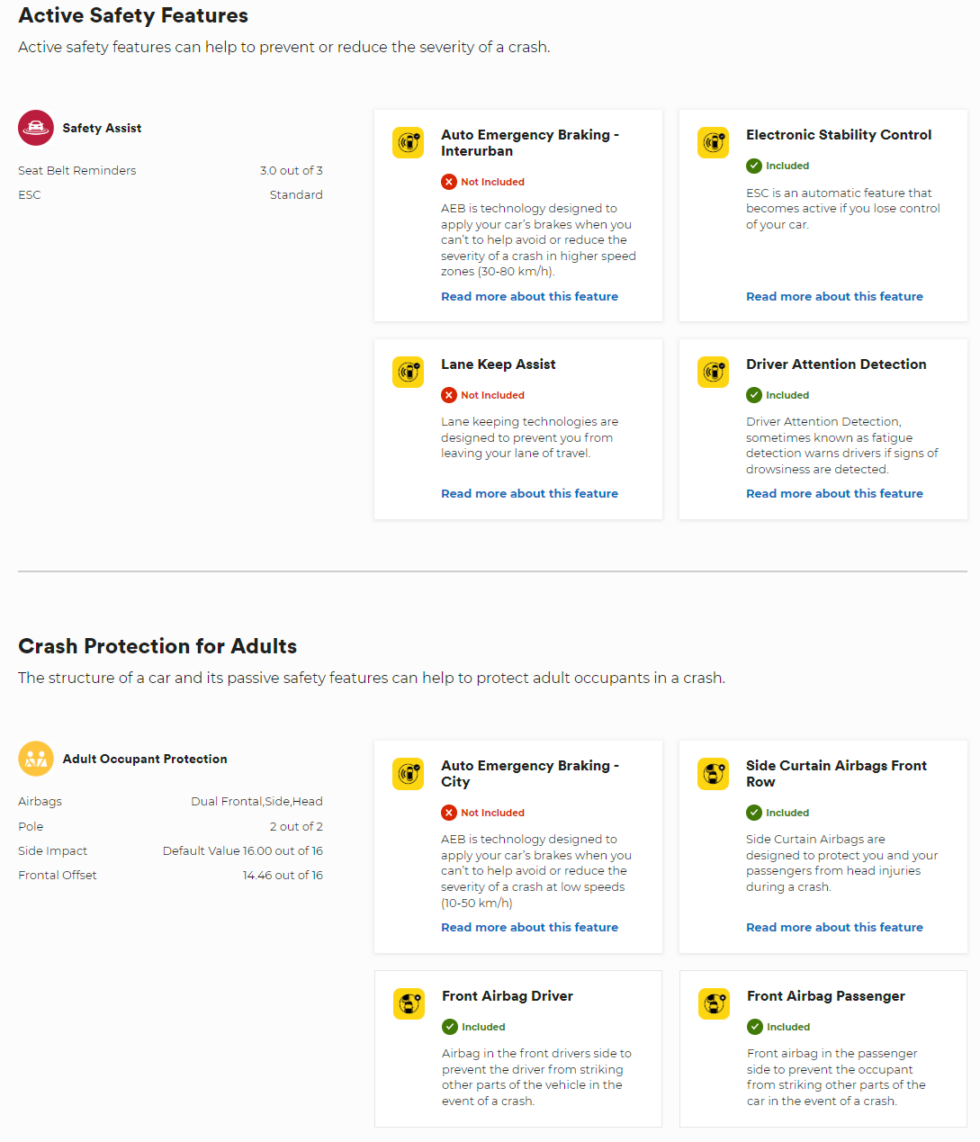This screenshot has width=980, height=1142.
Task: Click the Auto Emergency Braking Interurban icon
Action: point(408,142)
